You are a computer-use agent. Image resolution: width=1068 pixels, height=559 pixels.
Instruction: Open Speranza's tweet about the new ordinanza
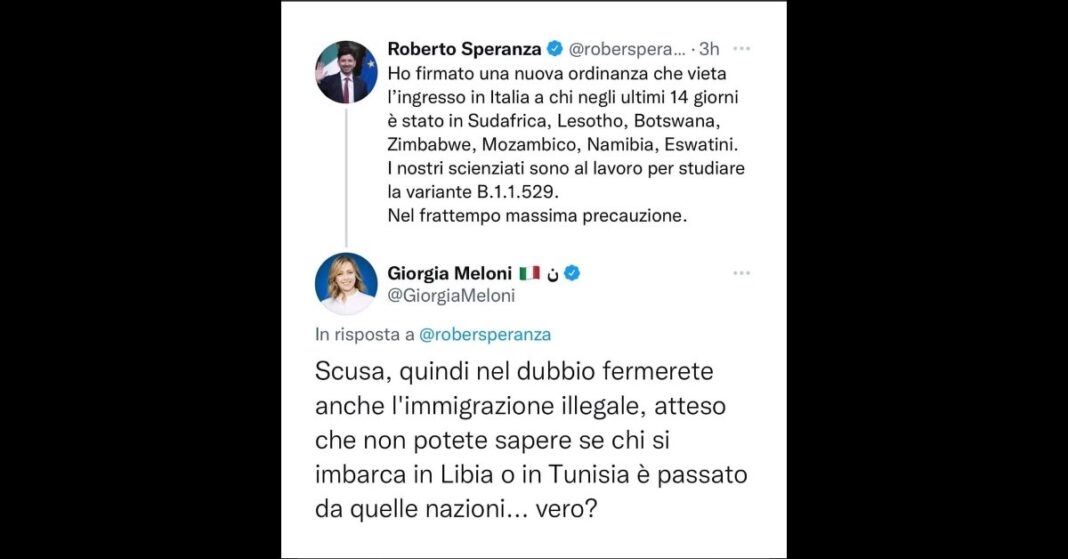[x=565, y=144]
